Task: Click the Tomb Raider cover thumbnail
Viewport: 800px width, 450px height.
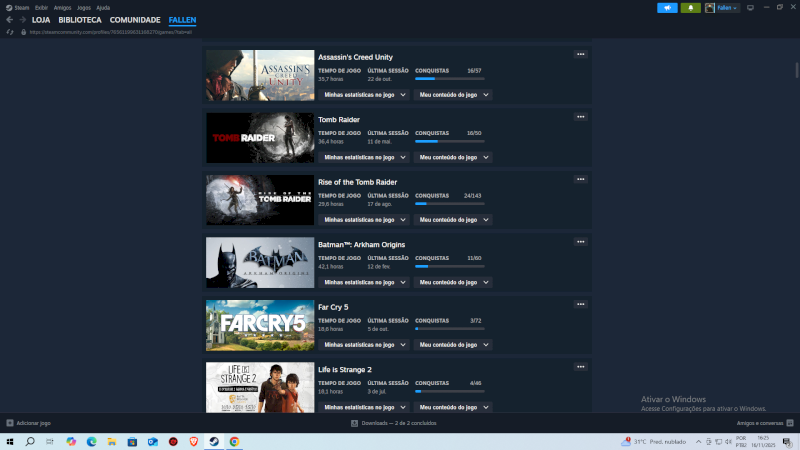Action: [x=260, y=138]
